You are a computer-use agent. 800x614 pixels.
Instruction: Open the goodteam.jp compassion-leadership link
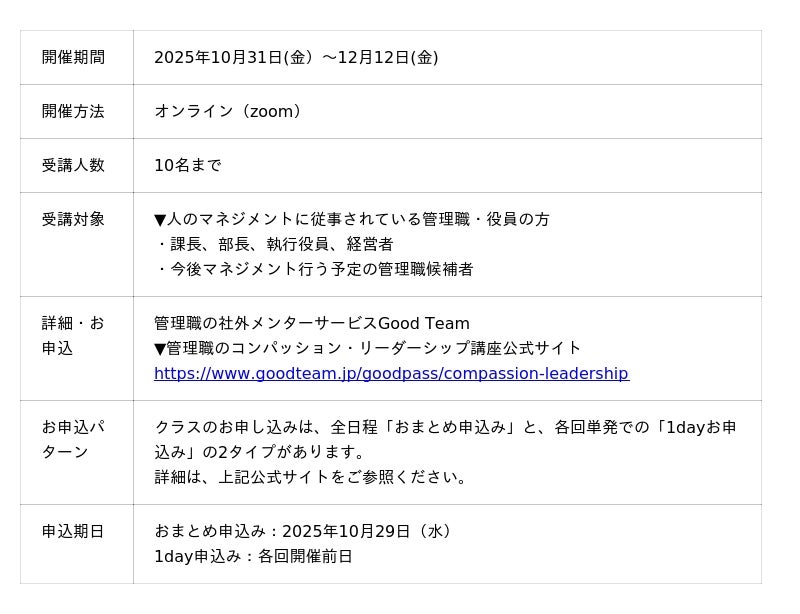(391, 374)
